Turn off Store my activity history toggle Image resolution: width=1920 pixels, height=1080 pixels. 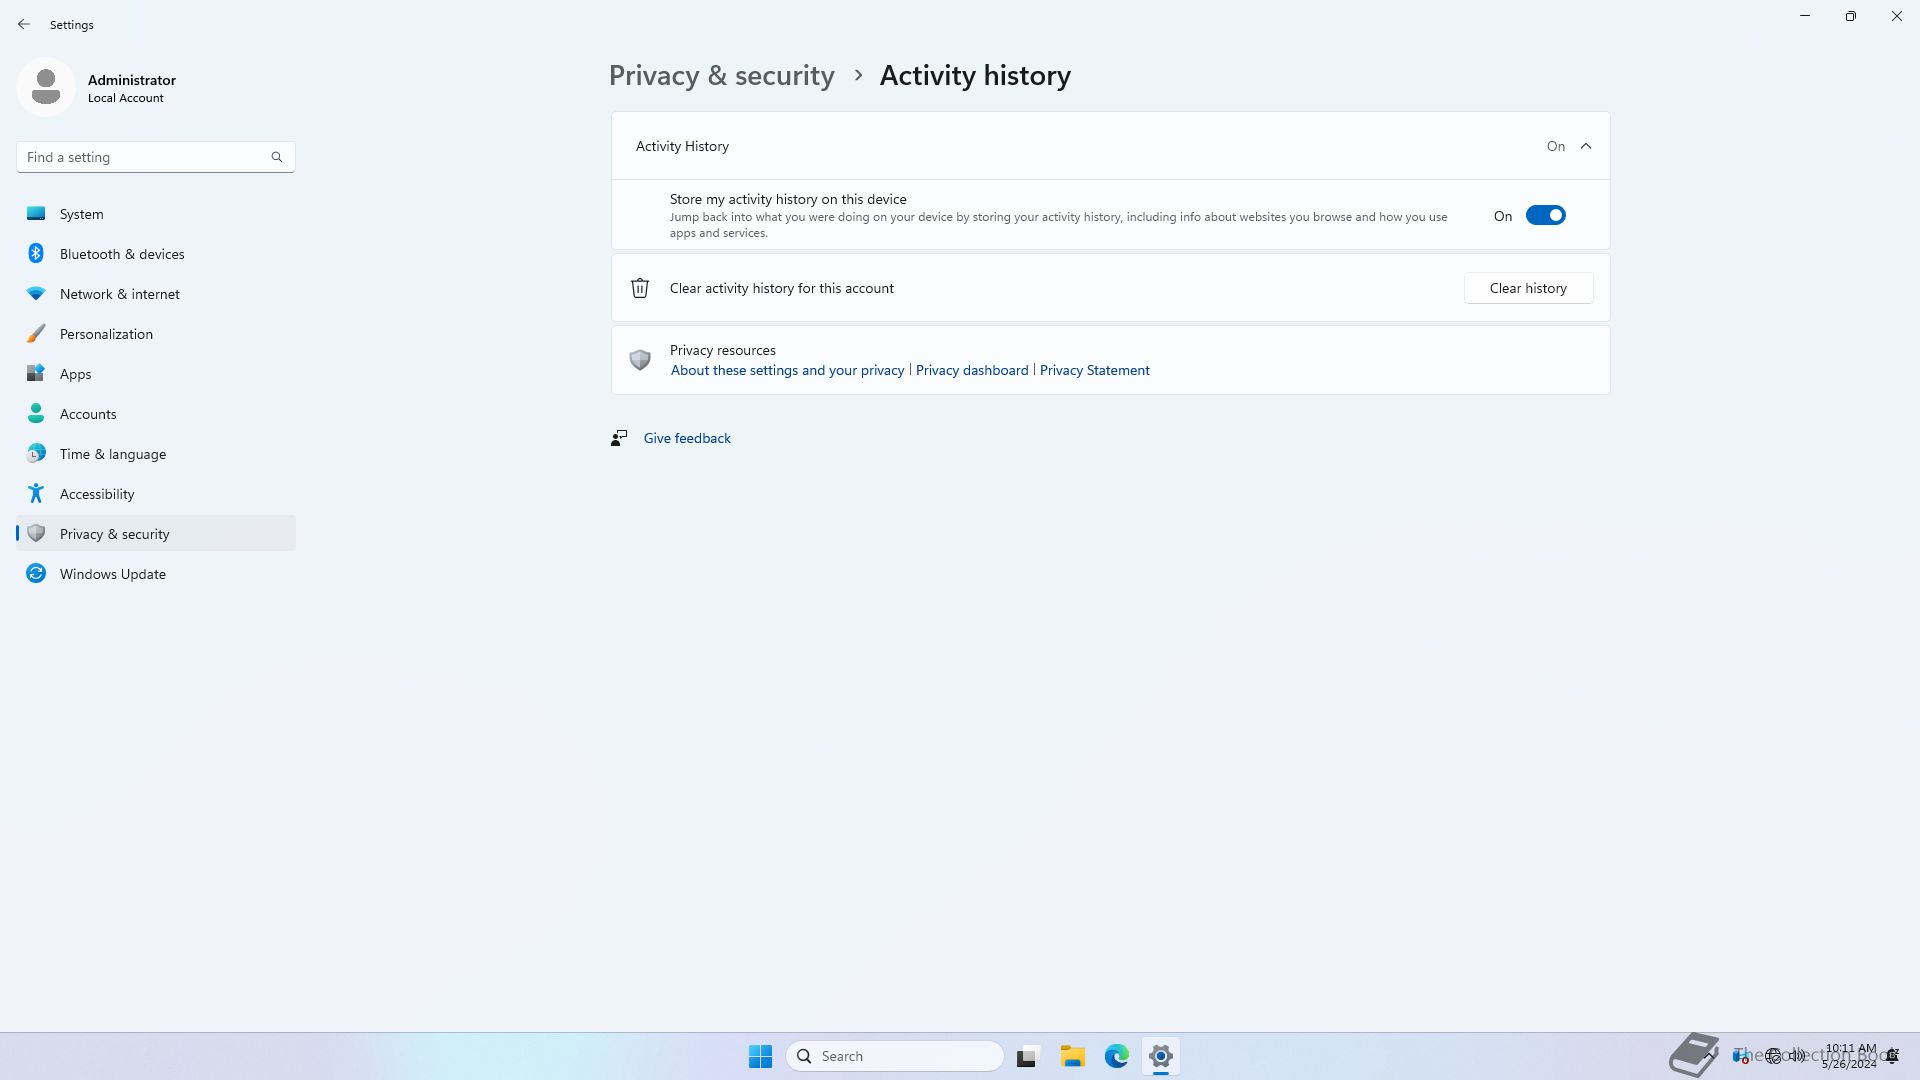(1545, 216)
